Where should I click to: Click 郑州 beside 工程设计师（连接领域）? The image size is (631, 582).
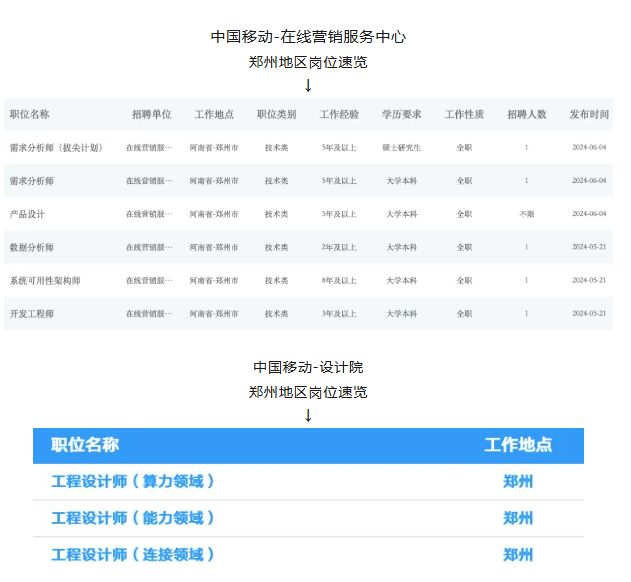click(518, 555)
